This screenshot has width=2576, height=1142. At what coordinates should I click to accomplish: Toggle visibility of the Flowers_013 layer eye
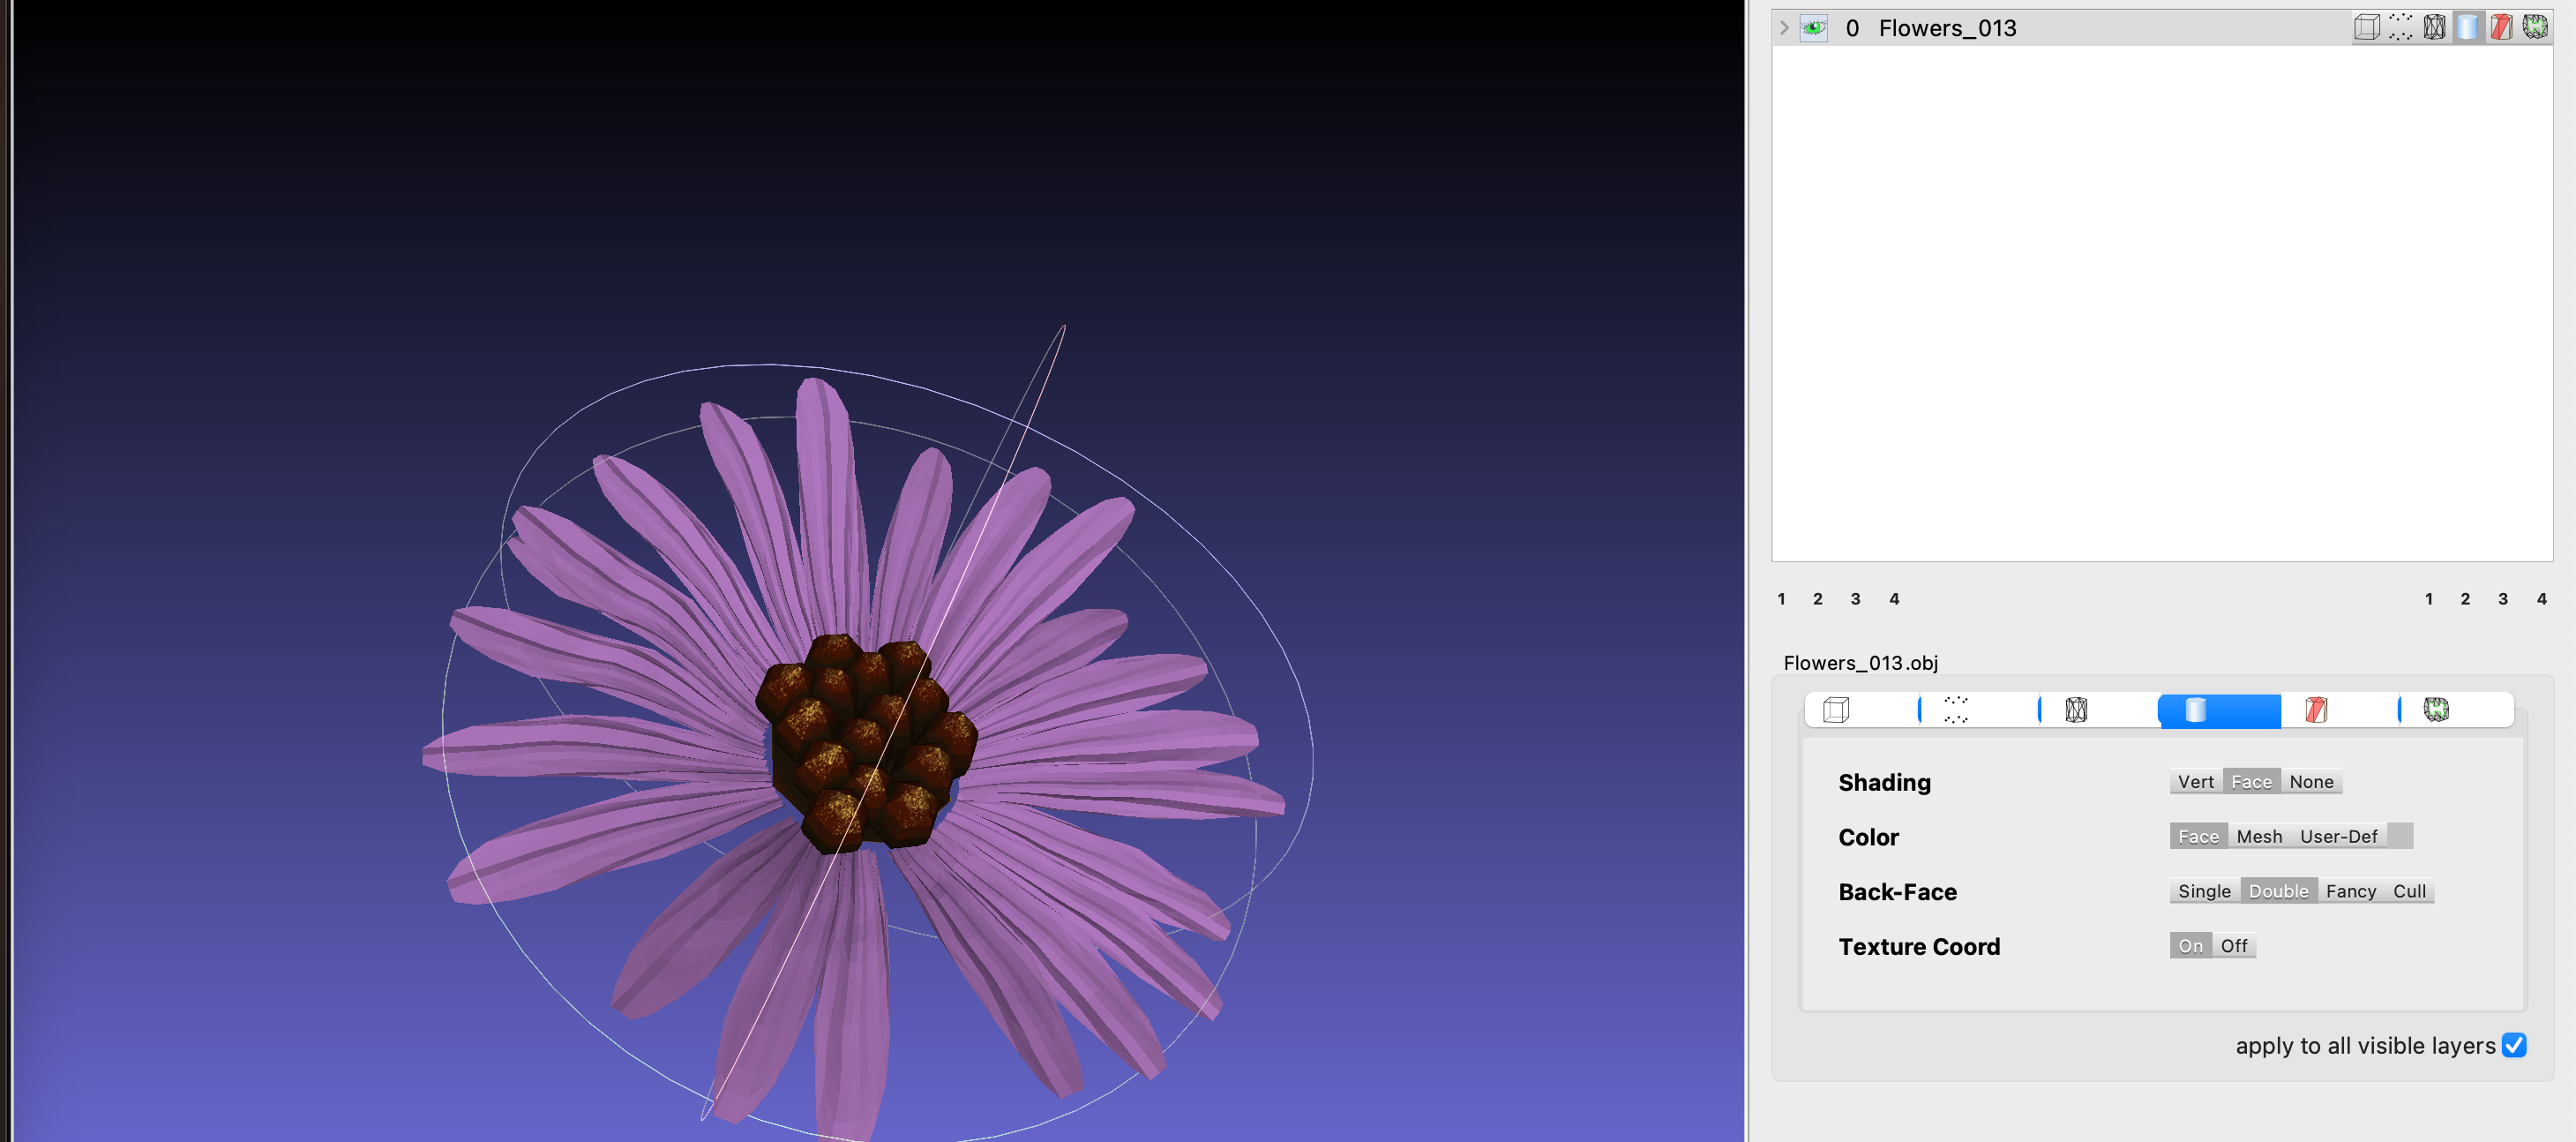[1814, 28]
